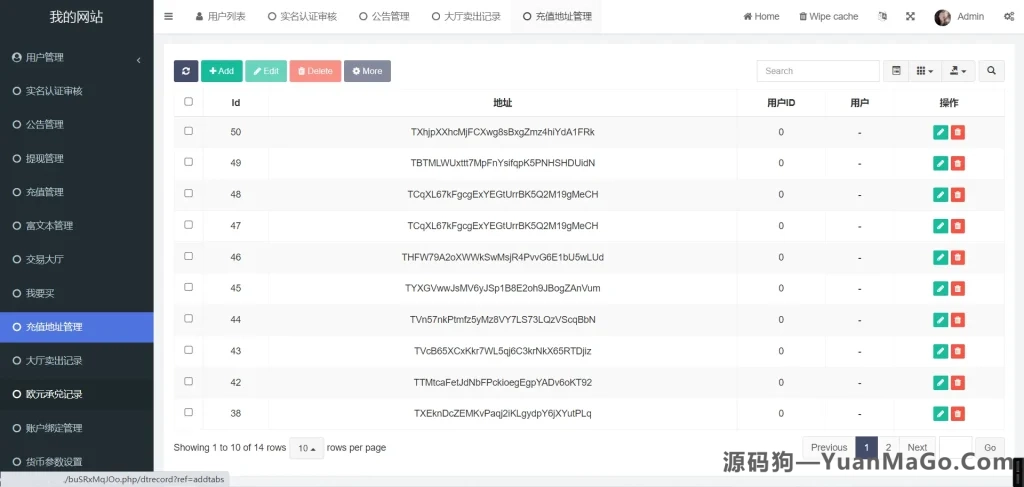
Task: Select the 充值地址管理 tab
Action: (557, 16)
